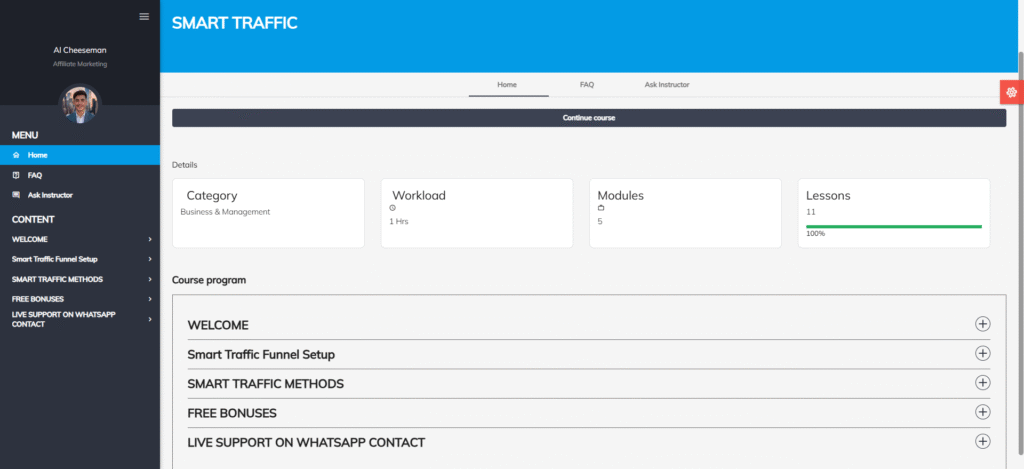Open sidebar FREE BONUSES chevron

(150, 299)
